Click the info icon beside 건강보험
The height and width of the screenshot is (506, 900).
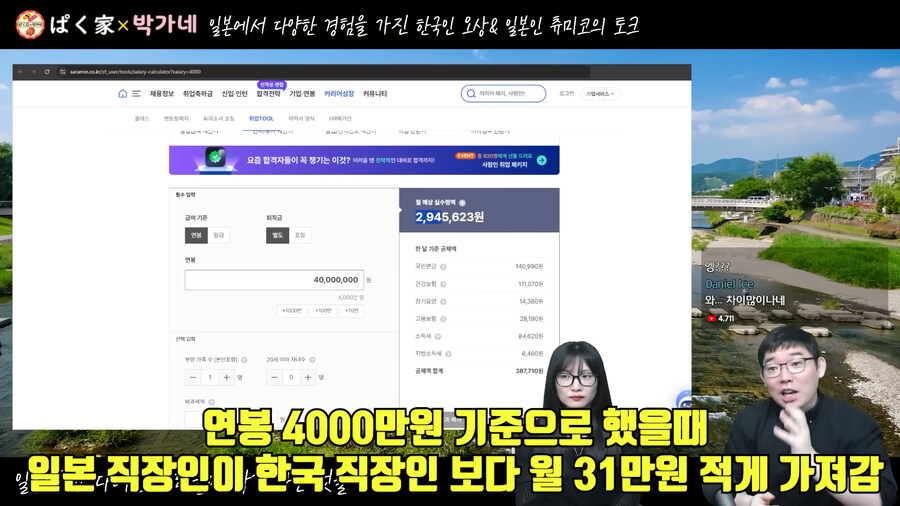(443, 284)
